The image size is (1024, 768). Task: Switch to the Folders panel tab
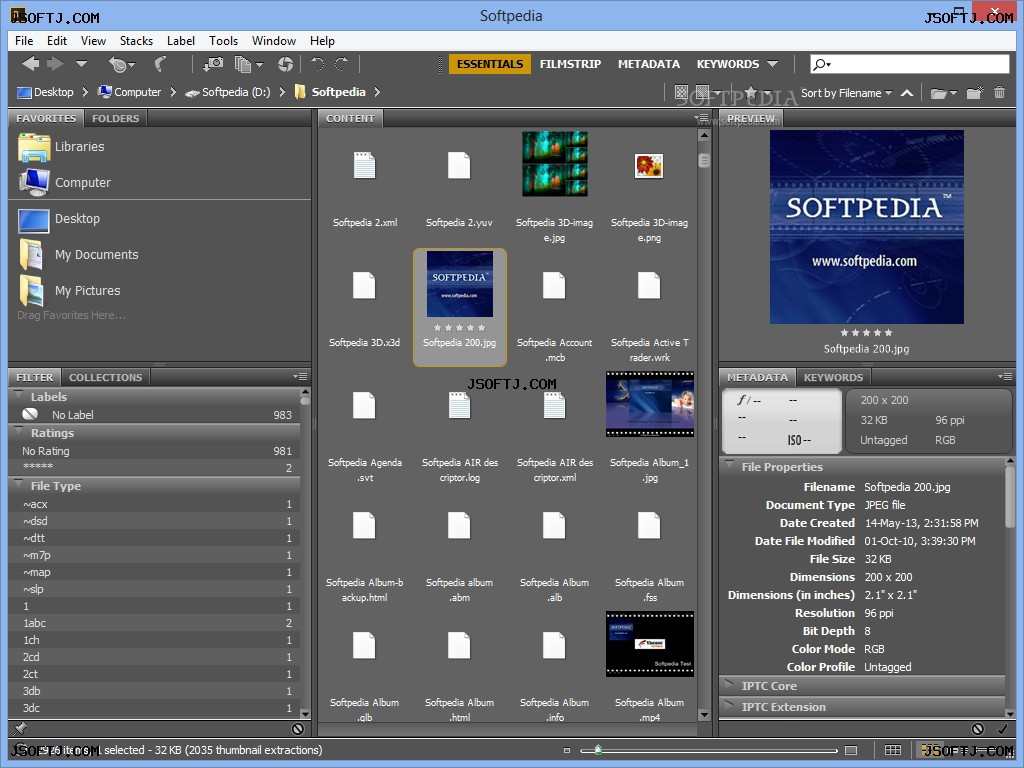pos(115,118)
